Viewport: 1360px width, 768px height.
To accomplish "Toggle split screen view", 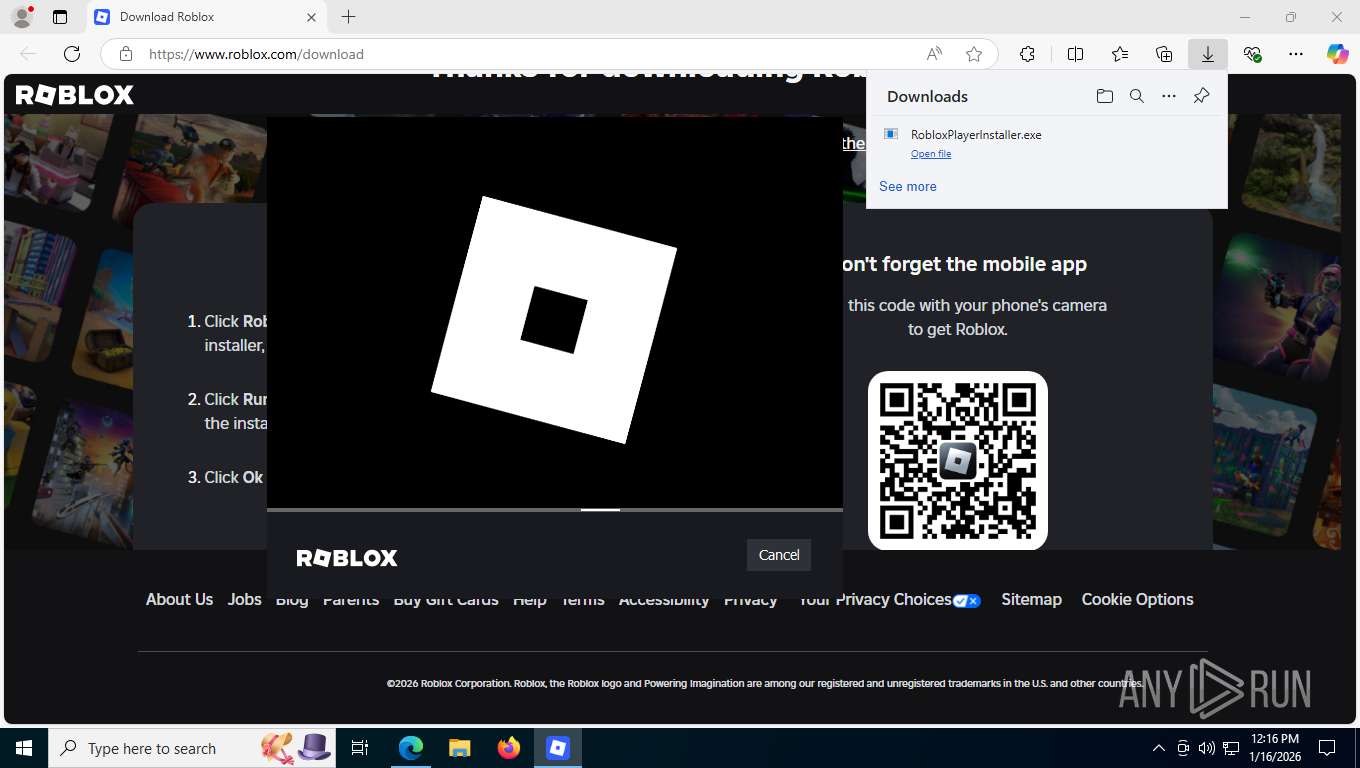I will [1075, 54].
